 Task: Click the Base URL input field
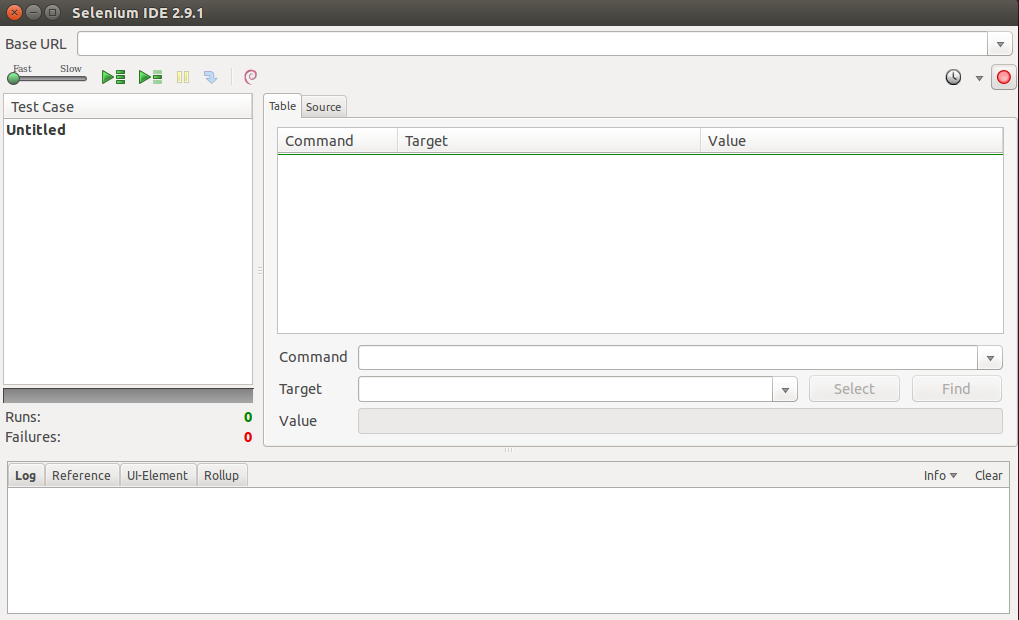[532, 44]
